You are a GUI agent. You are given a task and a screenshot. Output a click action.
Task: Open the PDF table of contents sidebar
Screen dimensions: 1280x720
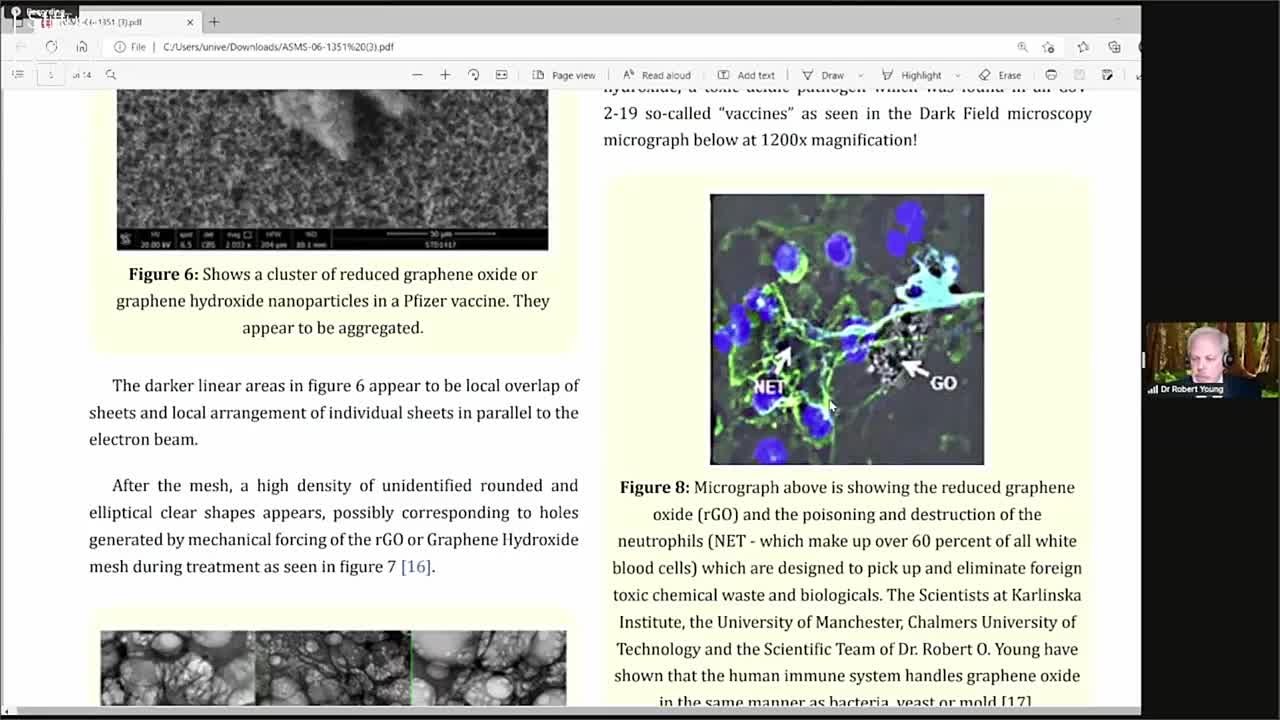(17, 75)
